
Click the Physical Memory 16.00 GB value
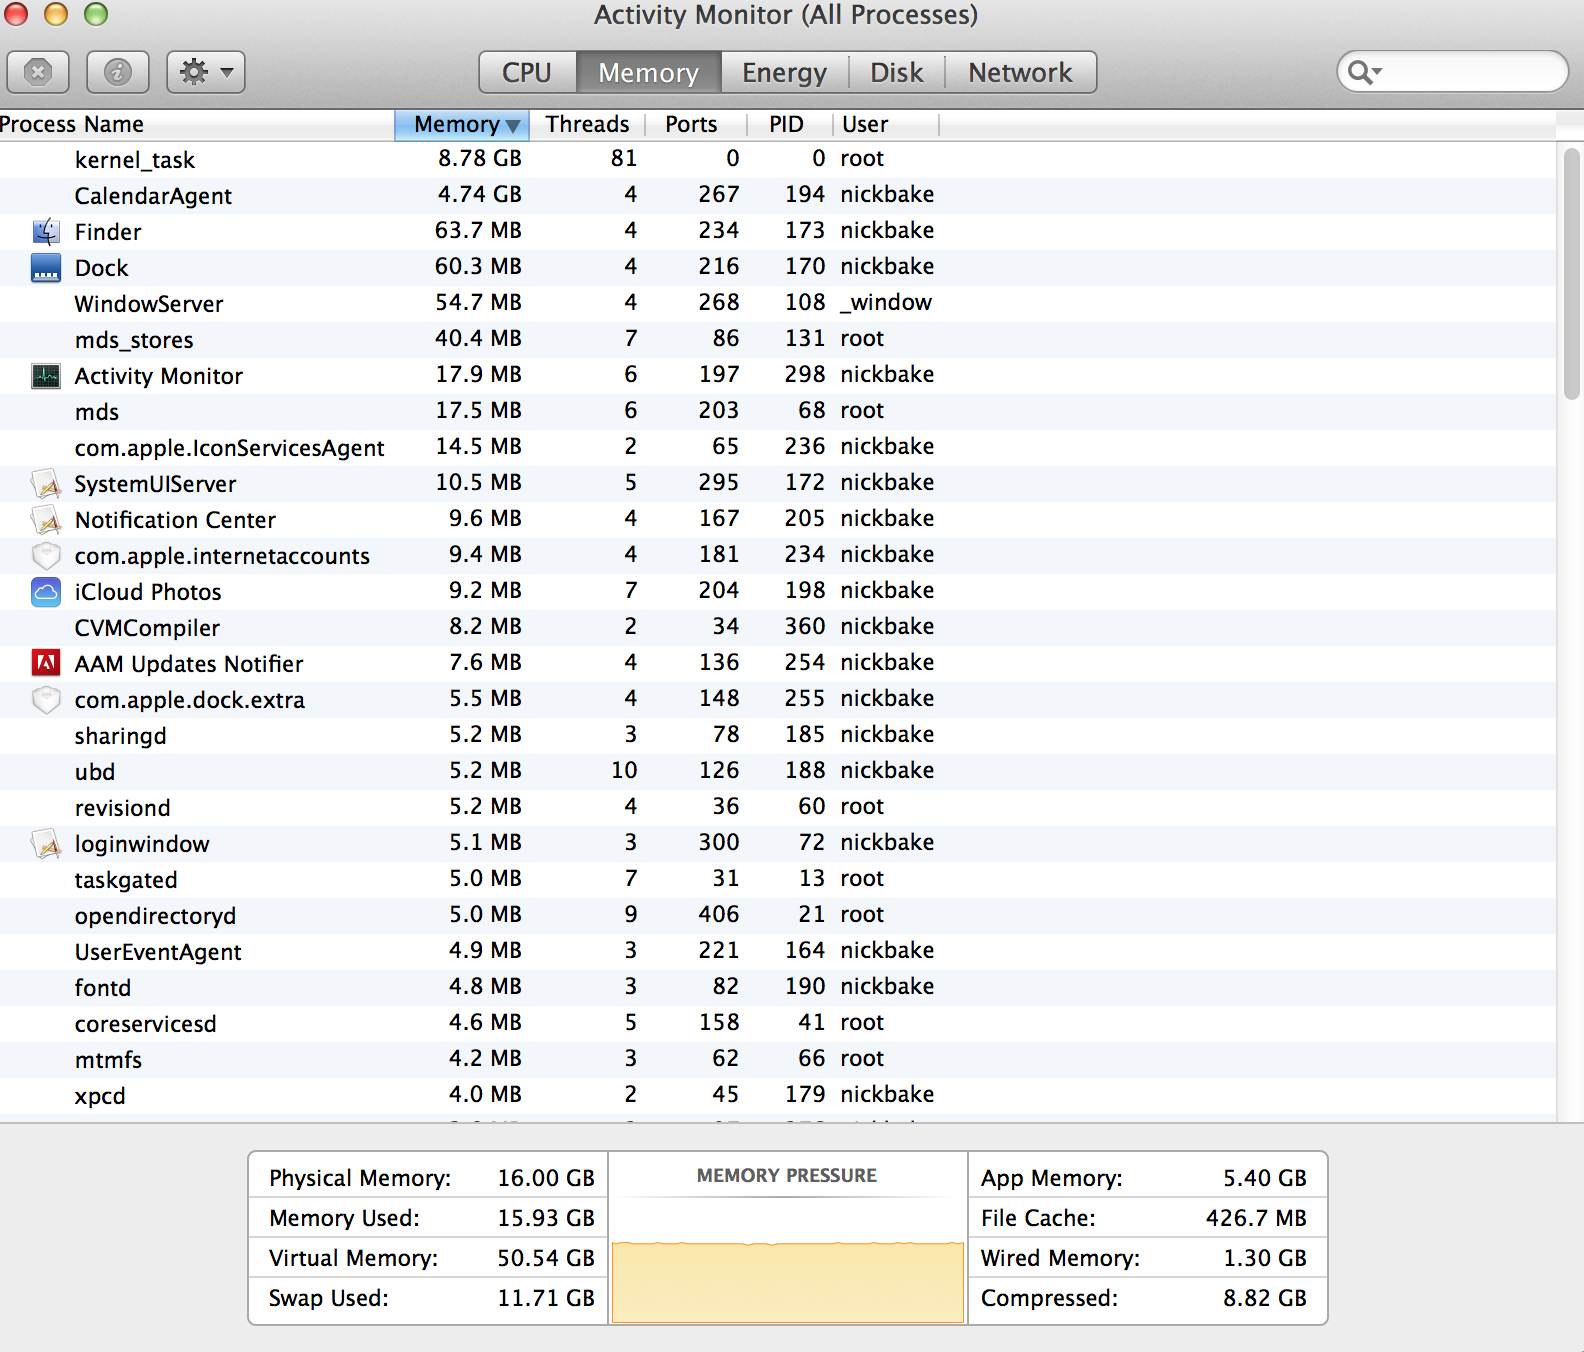(546, 1178)
